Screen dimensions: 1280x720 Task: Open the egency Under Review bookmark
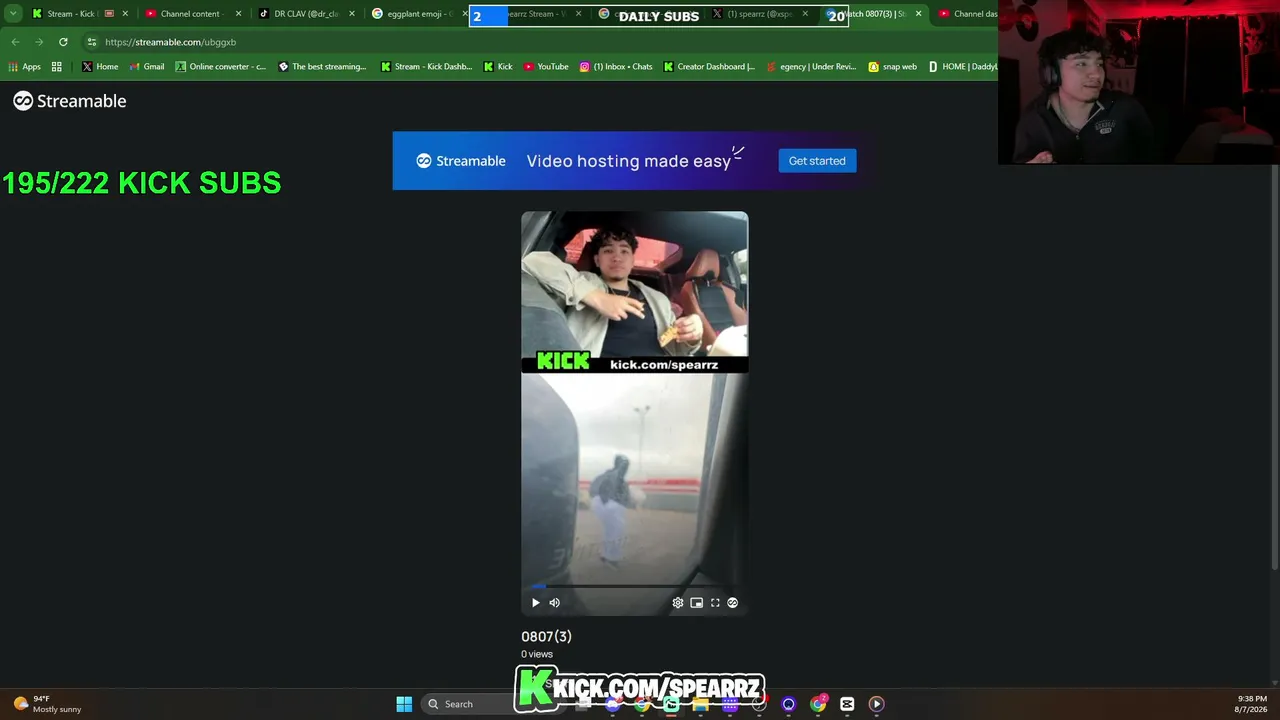point(811,67)
